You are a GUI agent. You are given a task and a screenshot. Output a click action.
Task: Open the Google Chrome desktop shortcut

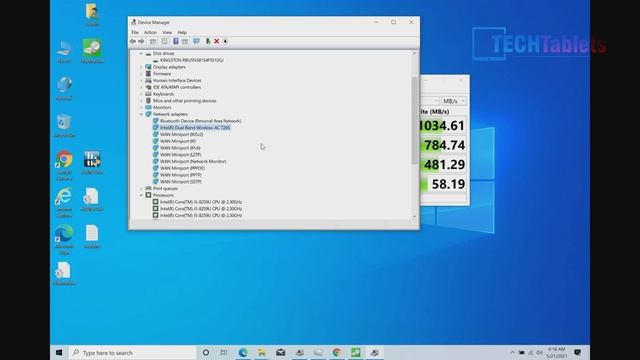tap(64, 165)
